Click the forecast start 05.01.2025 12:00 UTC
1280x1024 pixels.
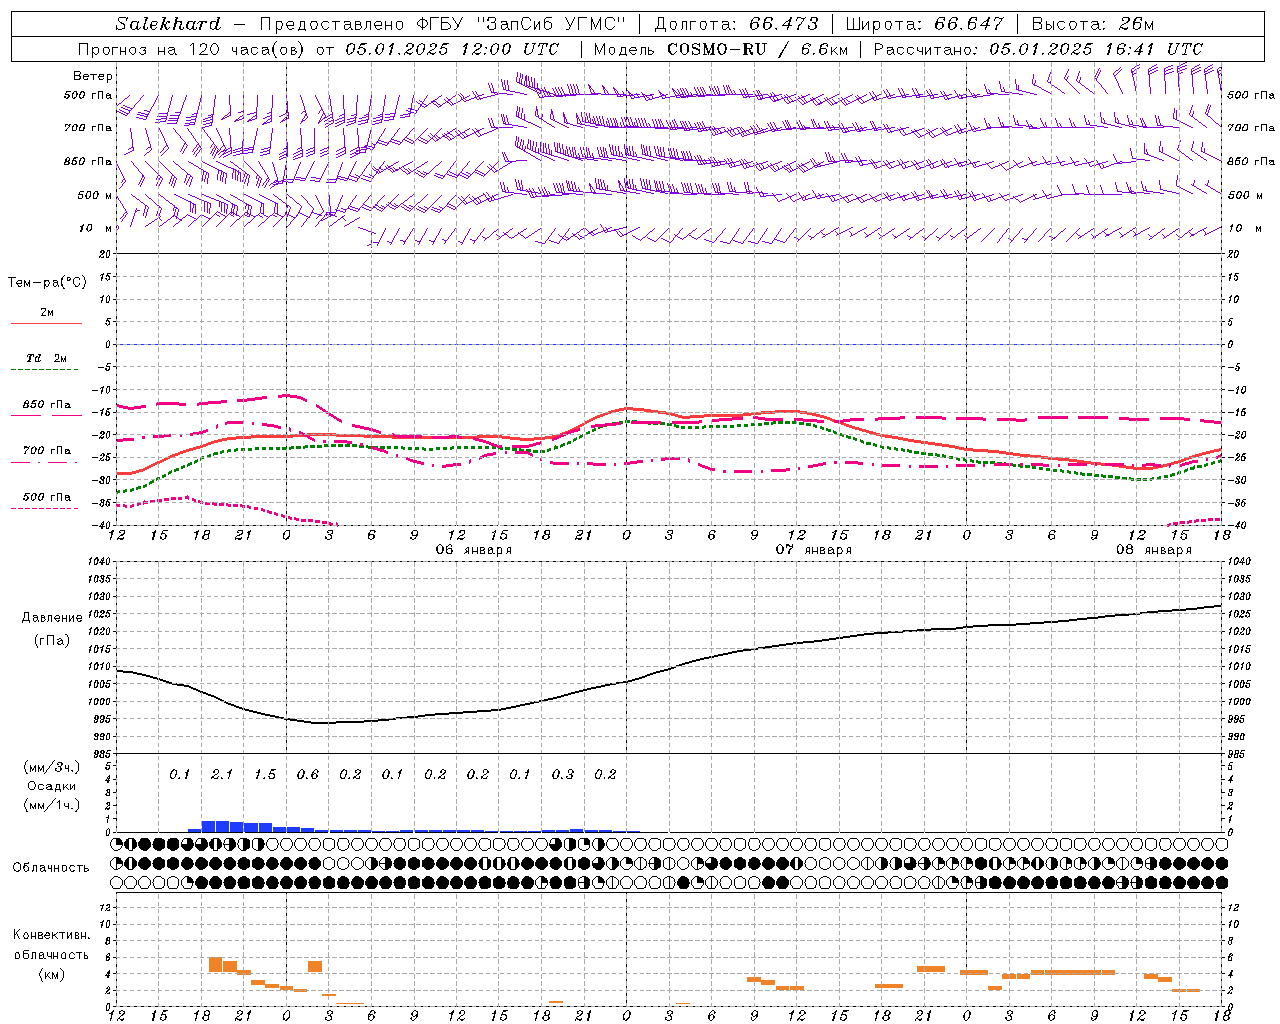452,49
